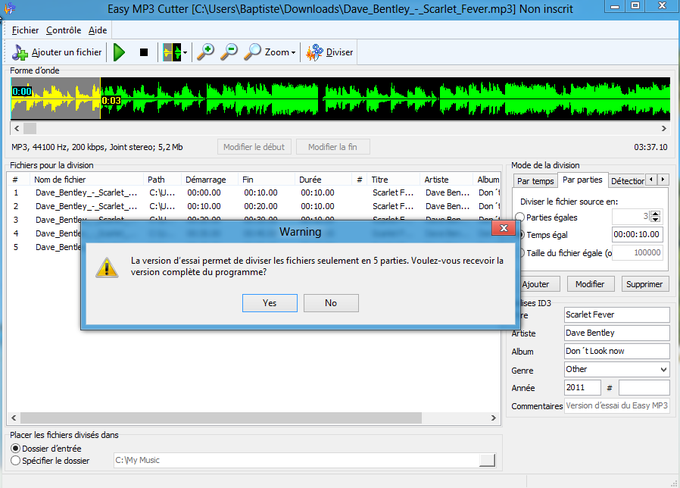Click the 0:00 marker on the waveform
680x488 pixels.
(22, 92)
